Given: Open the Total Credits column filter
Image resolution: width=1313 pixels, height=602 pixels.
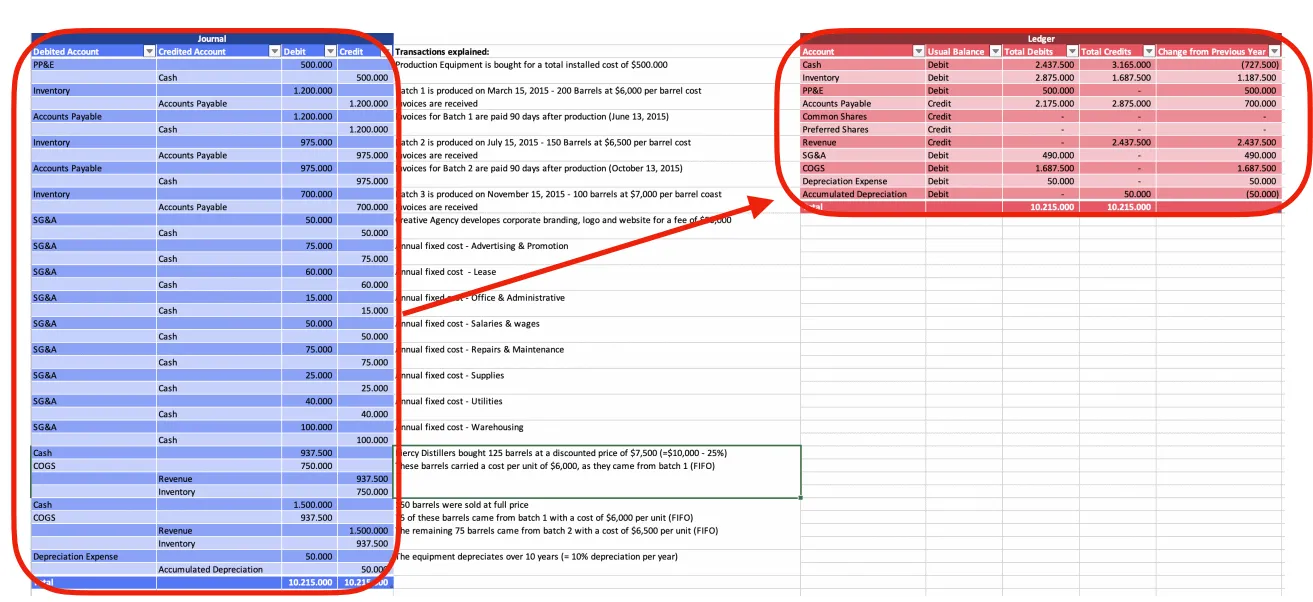Looking at the screenshot, I should [1147, 51].
